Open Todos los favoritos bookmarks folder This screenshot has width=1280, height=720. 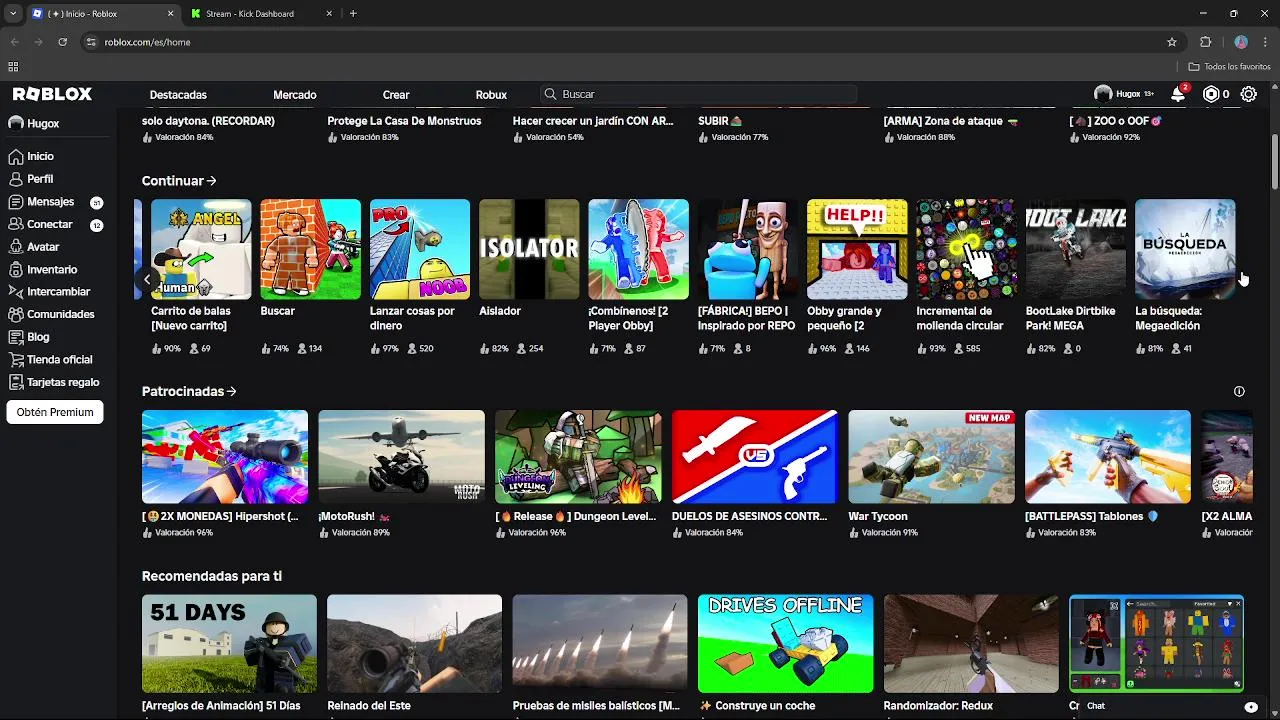(1229, 67)
